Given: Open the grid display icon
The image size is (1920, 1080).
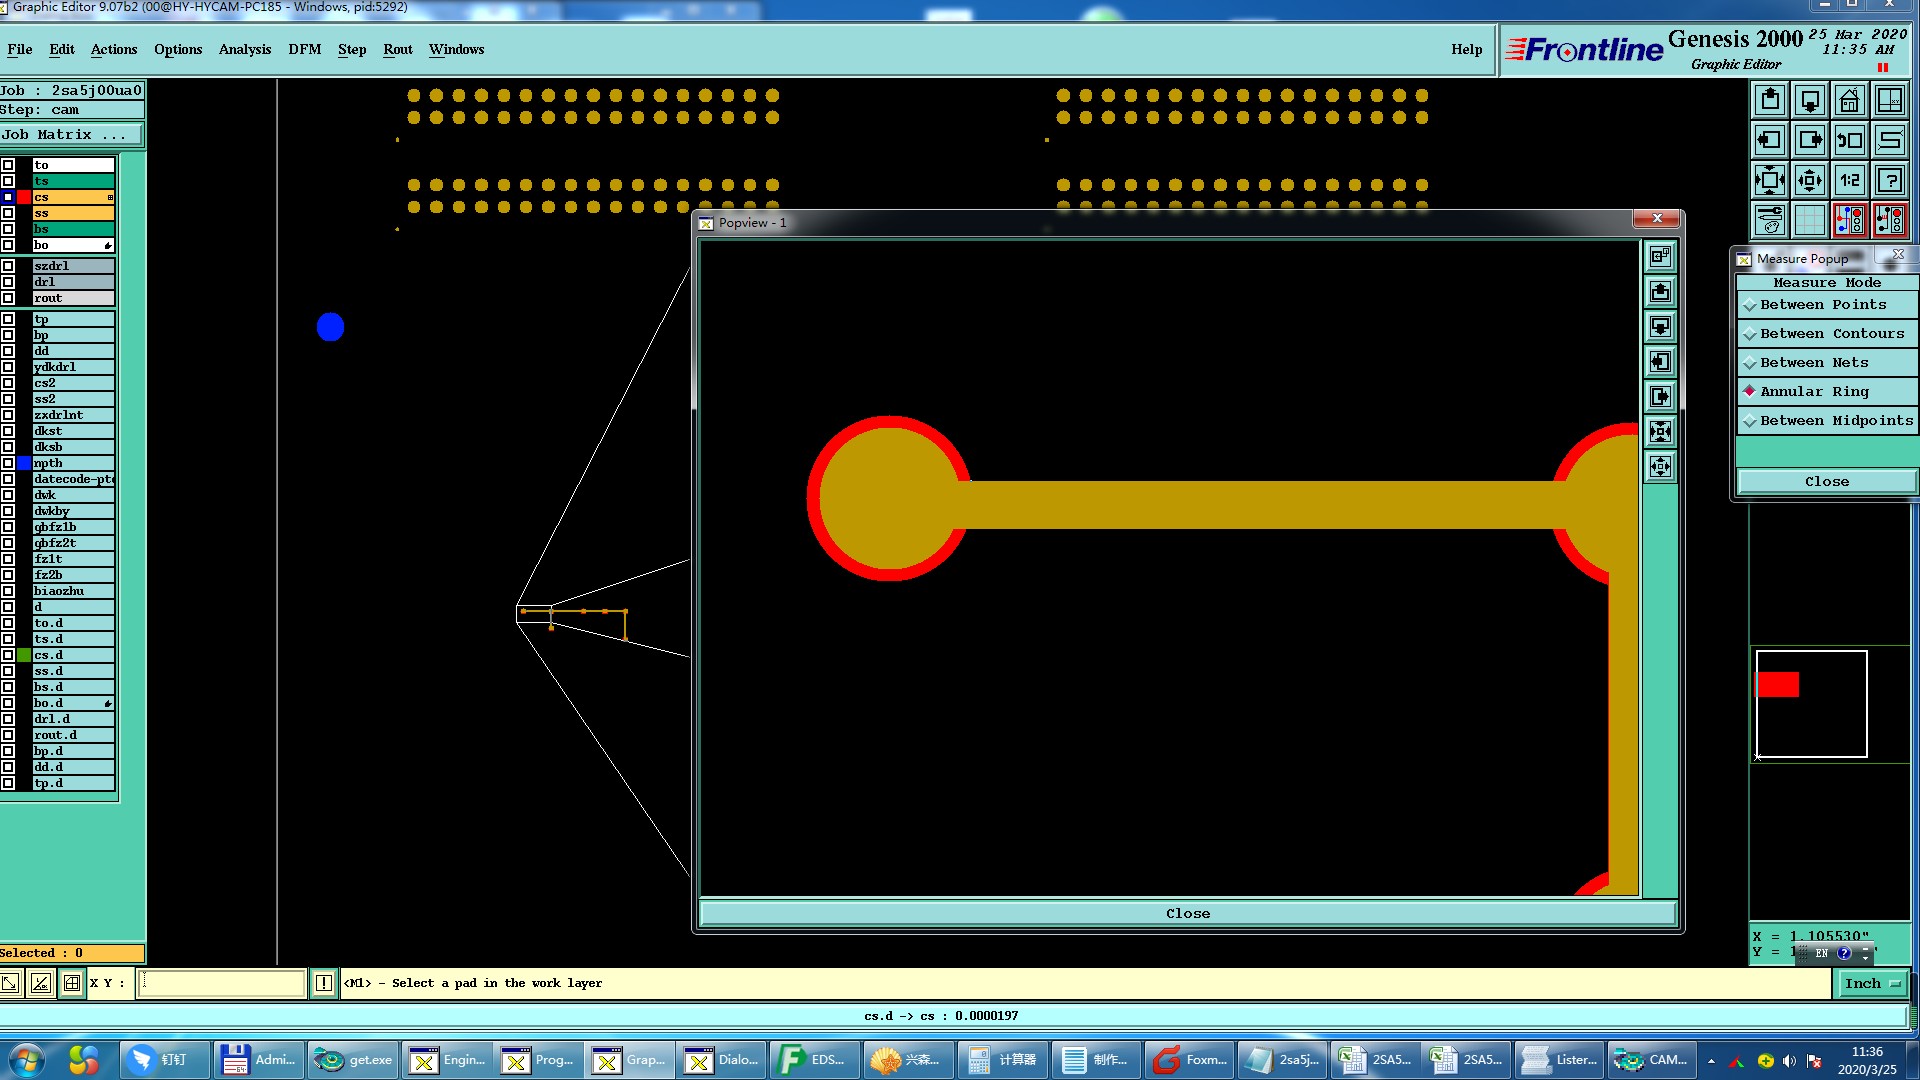Looking at the screenshot, I should coord(1810,220).
